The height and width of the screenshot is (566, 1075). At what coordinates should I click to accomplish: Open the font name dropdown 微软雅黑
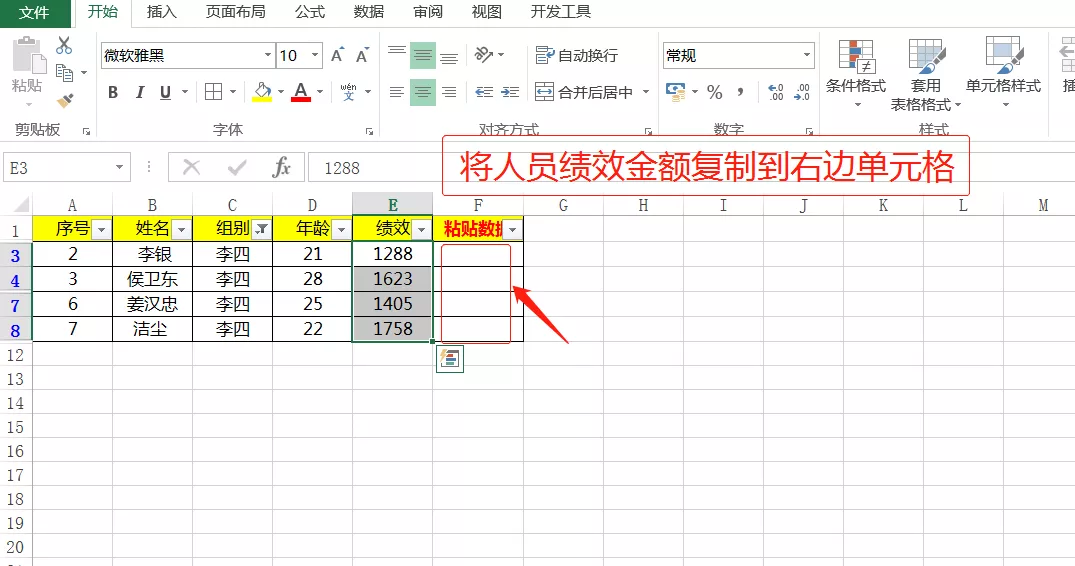pos(268,56)
